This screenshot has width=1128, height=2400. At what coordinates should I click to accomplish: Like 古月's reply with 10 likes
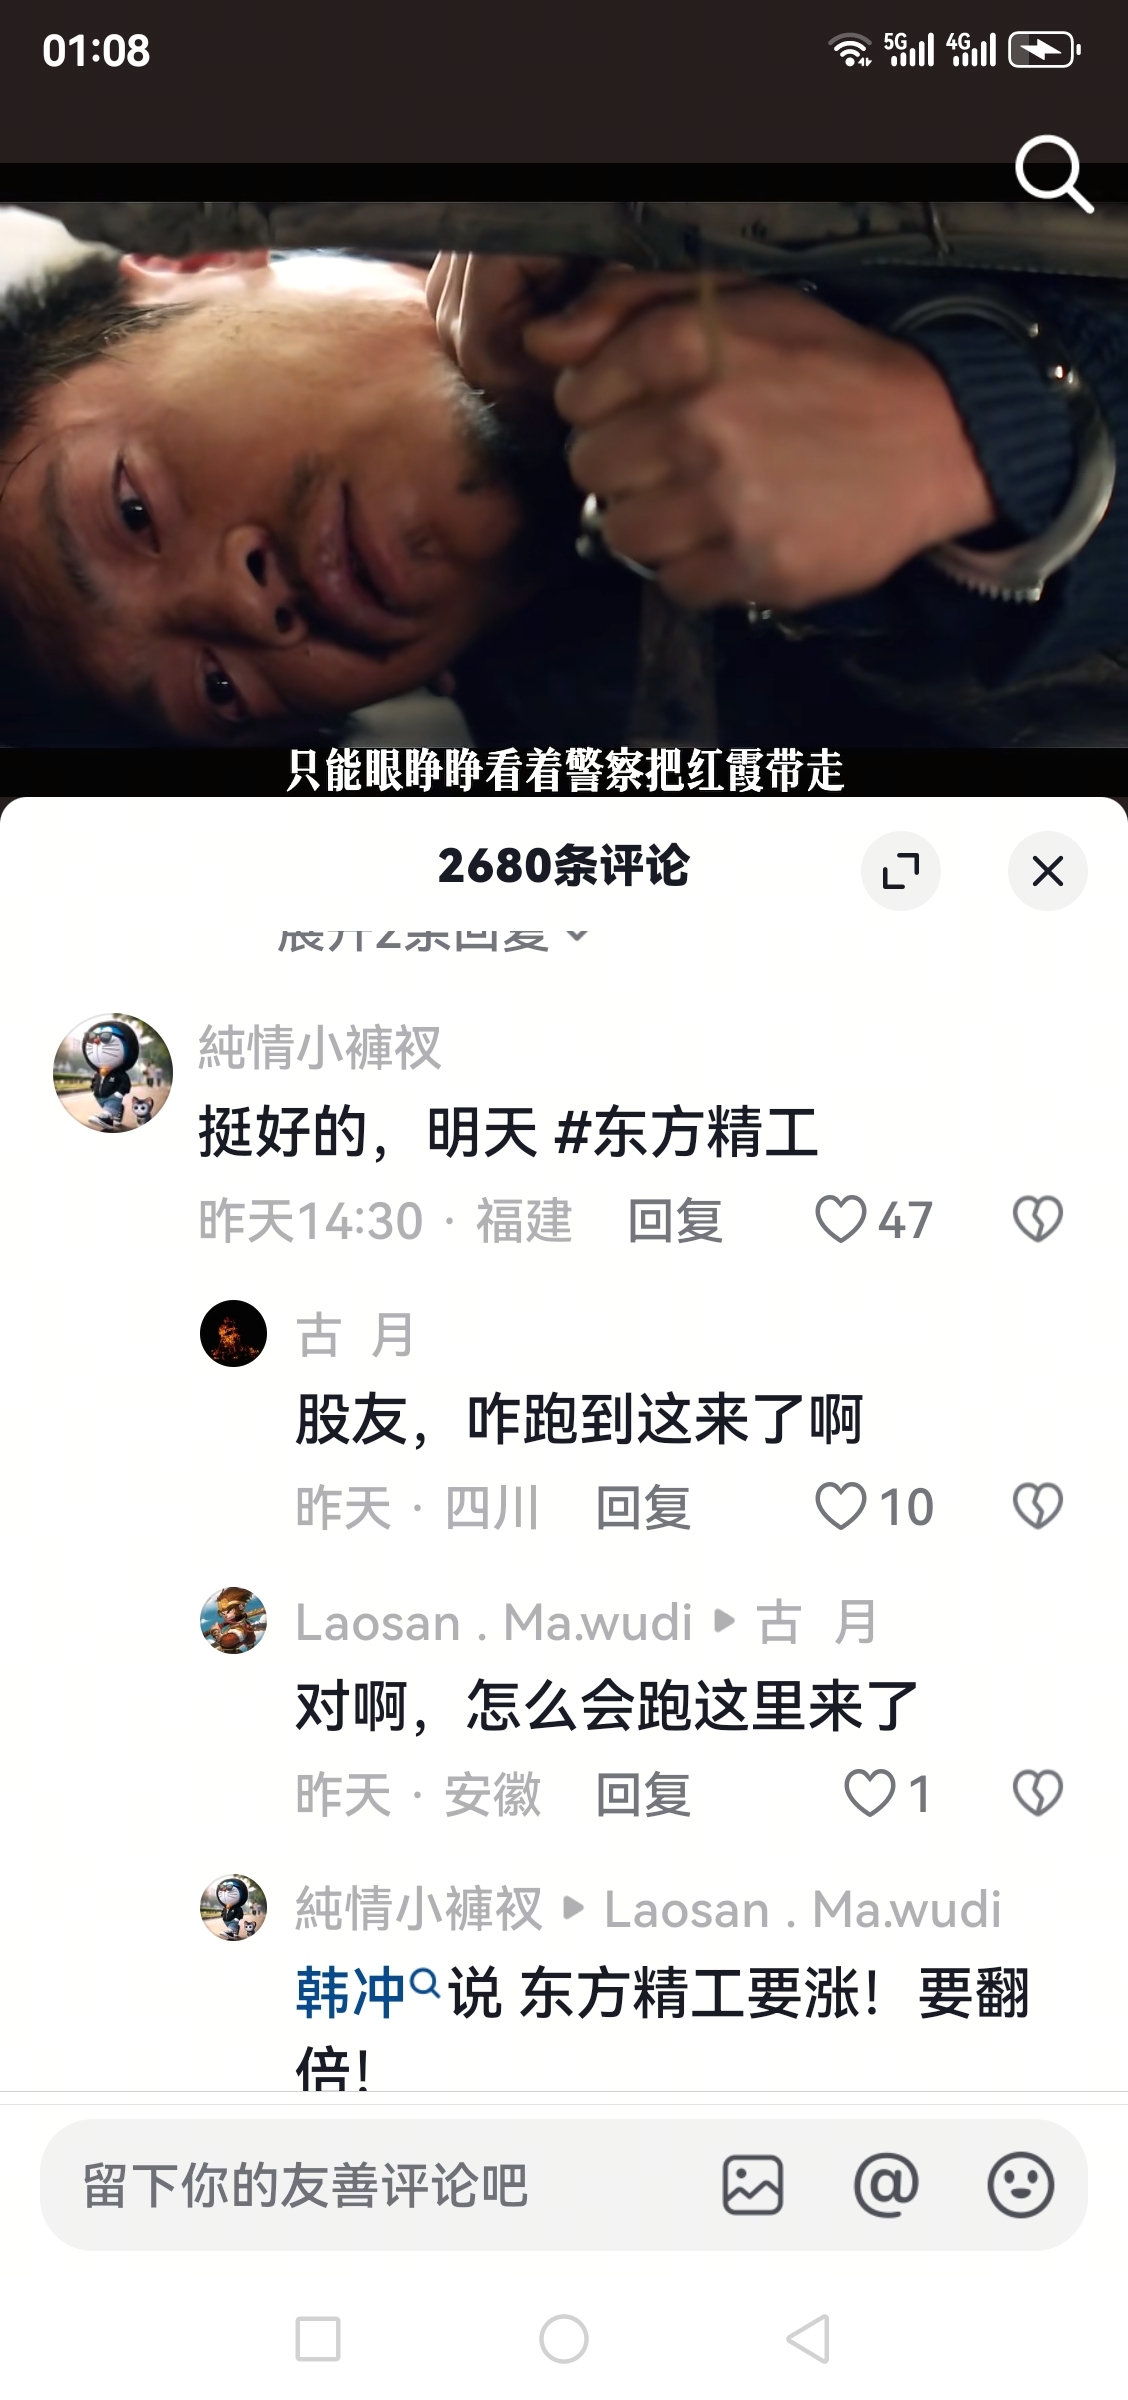874,1507
